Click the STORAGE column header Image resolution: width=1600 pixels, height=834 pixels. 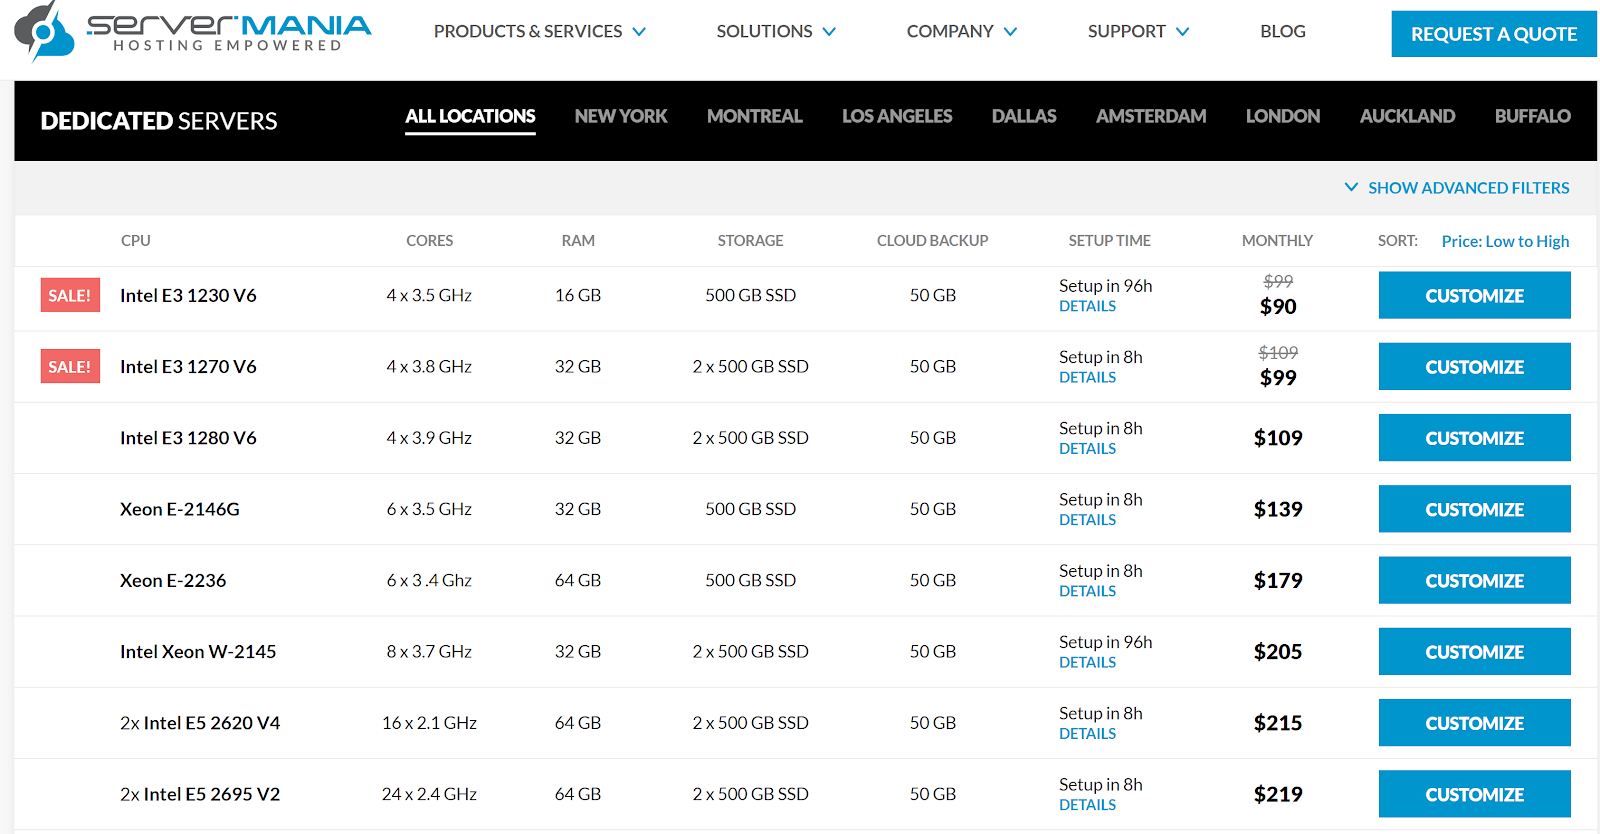750,241
